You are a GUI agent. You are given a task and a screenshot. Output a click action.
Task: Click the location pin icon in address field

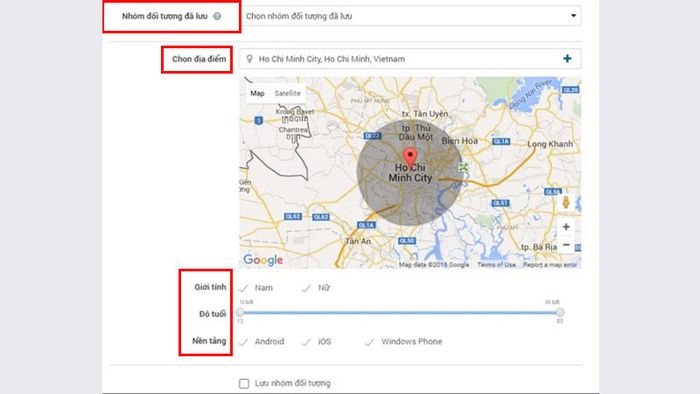(250, 59)
